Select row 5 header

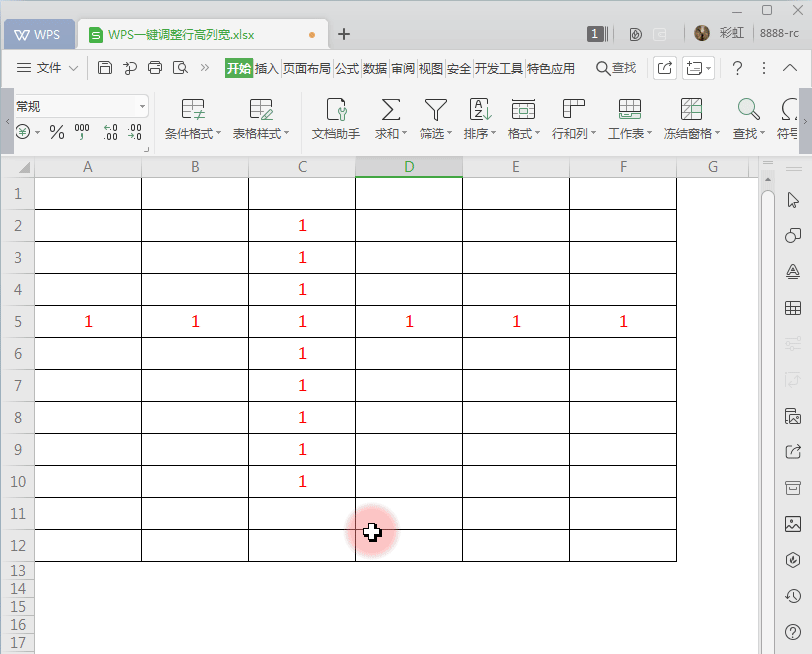(x=18, y=322)
